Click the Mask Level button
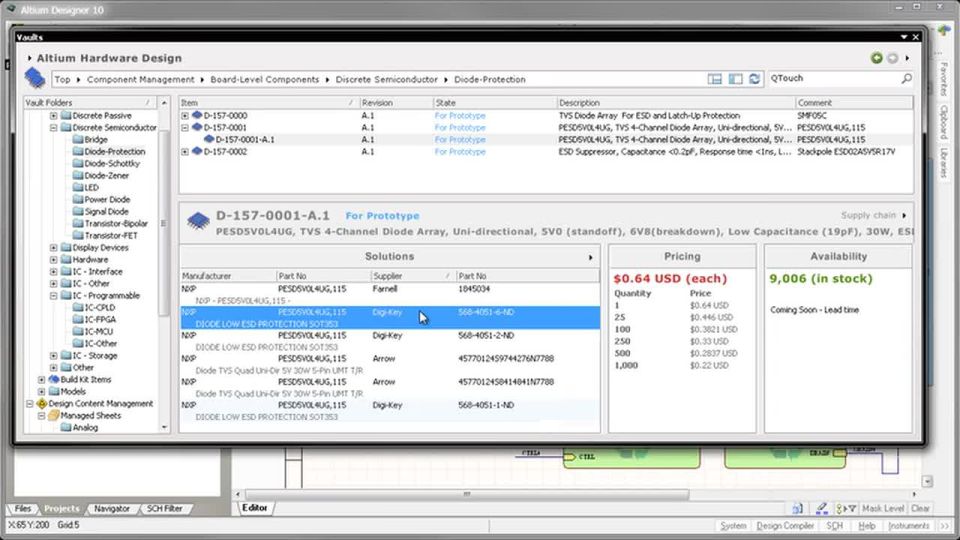The height and width of the screenshot is (540, 960). [x=882, y=508]
